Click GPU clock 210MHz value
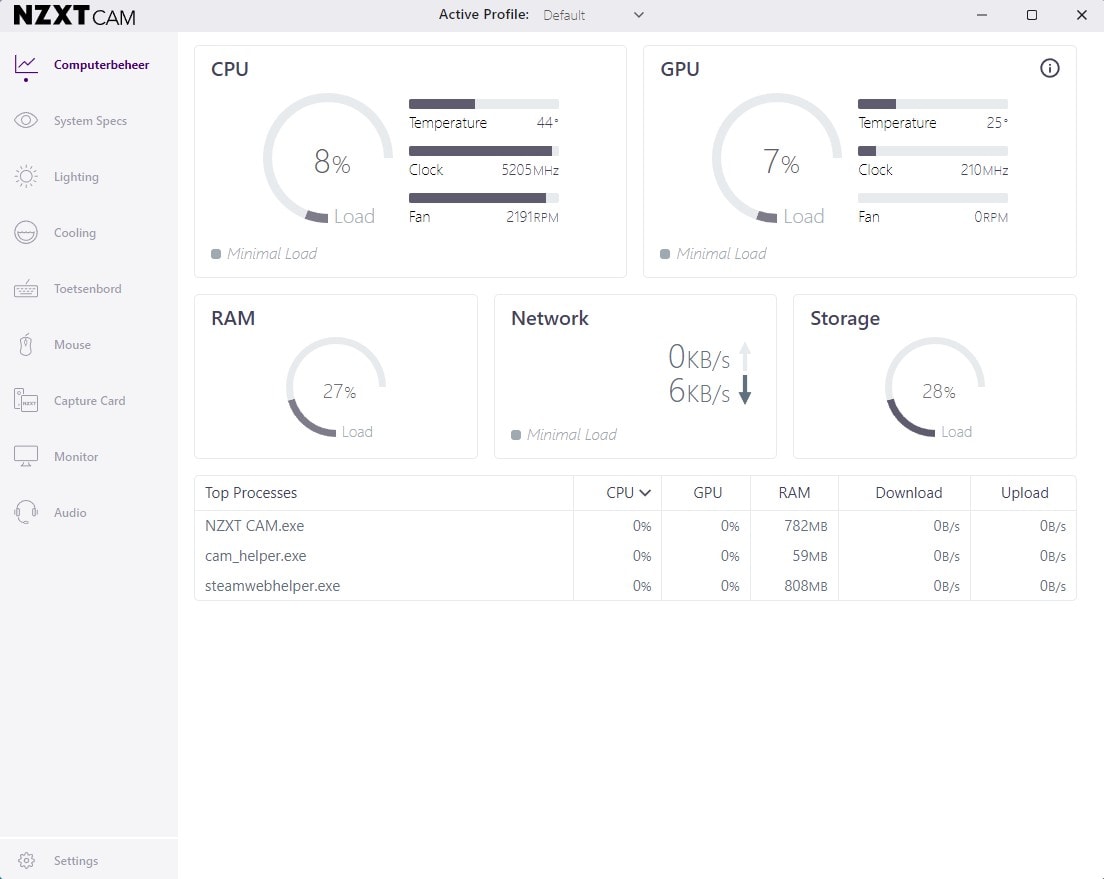 [x=984, y=170]
